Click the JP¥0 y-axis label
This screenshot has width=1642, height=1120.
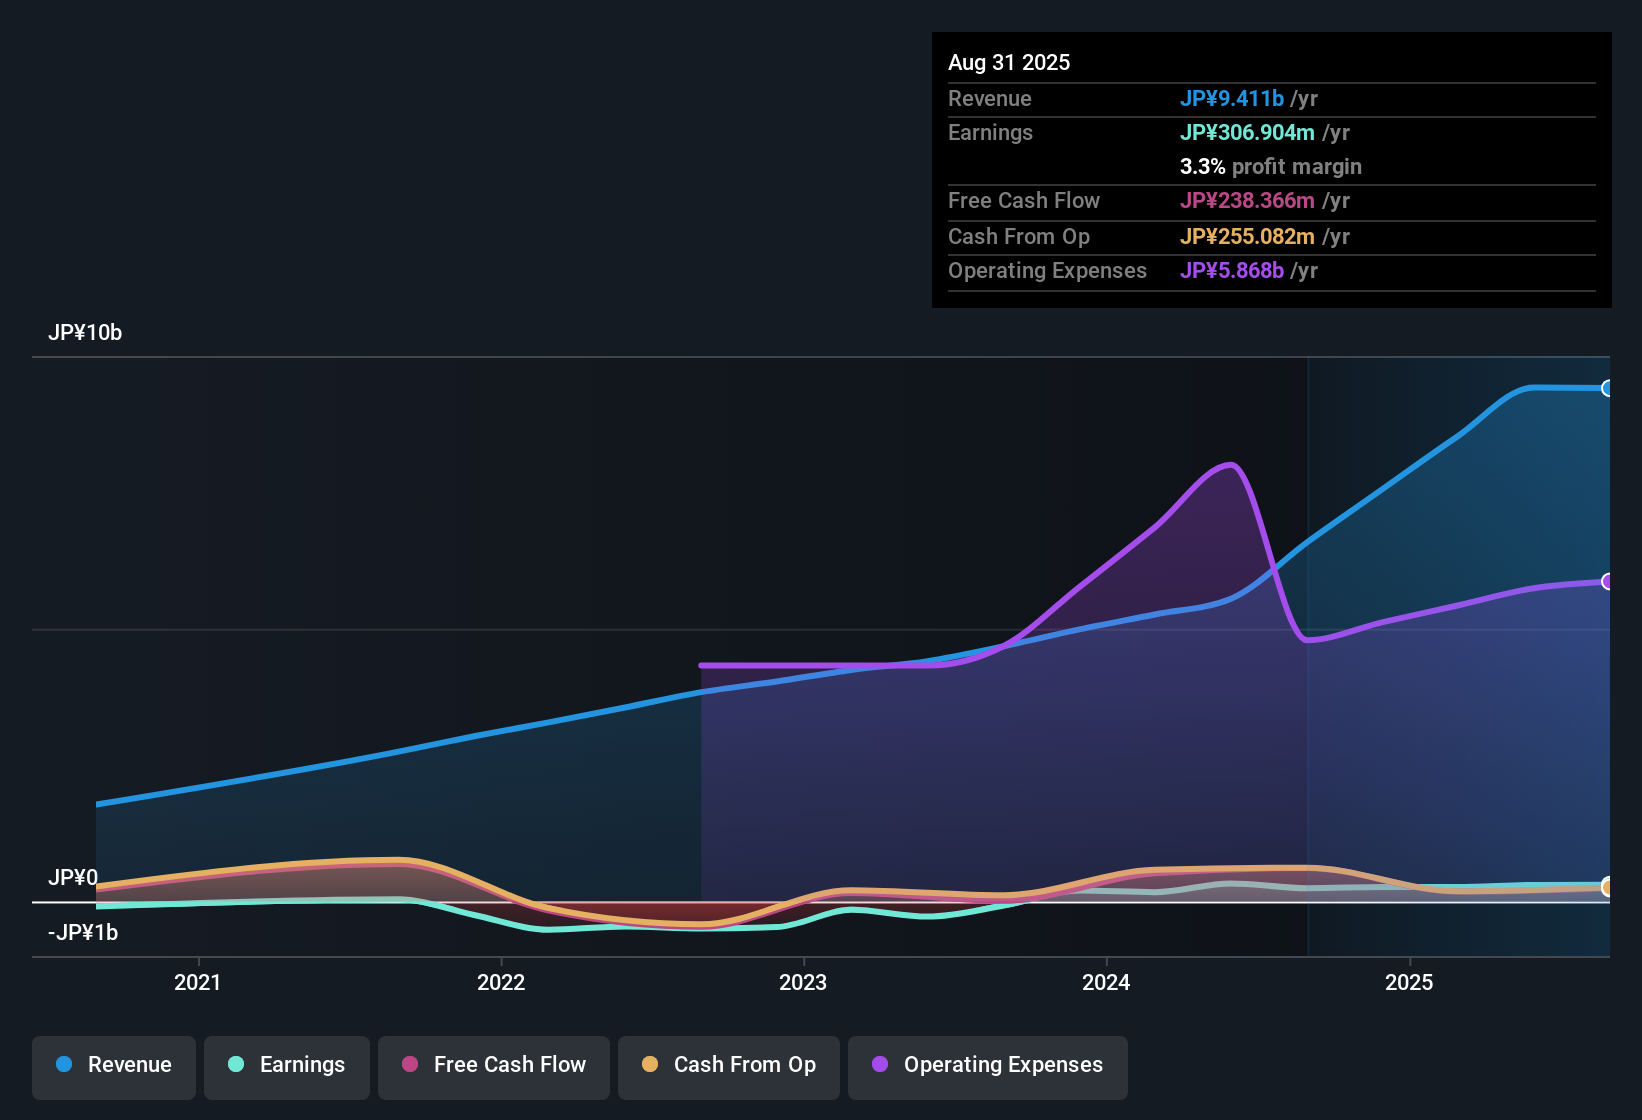click(x=73, y=878)
